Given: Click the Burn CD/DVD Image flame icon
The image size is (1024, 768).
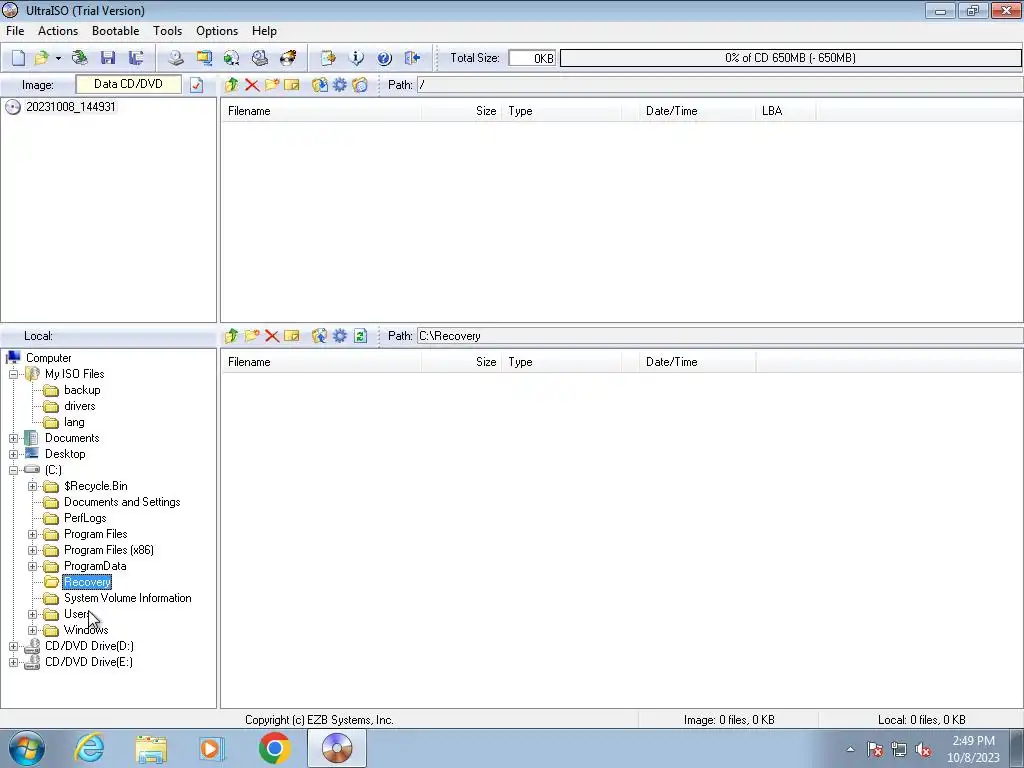Looking at the screenshot, I should coord(288,58).
